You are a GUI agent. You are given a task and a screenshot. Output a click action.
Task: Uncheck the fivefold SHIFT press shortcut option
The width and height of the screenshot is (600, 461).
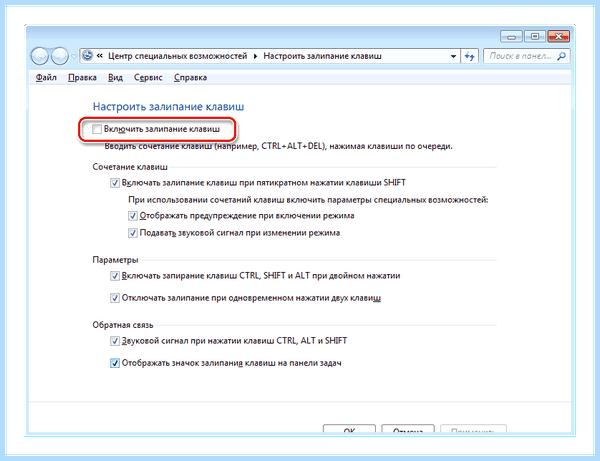point(115,183)
